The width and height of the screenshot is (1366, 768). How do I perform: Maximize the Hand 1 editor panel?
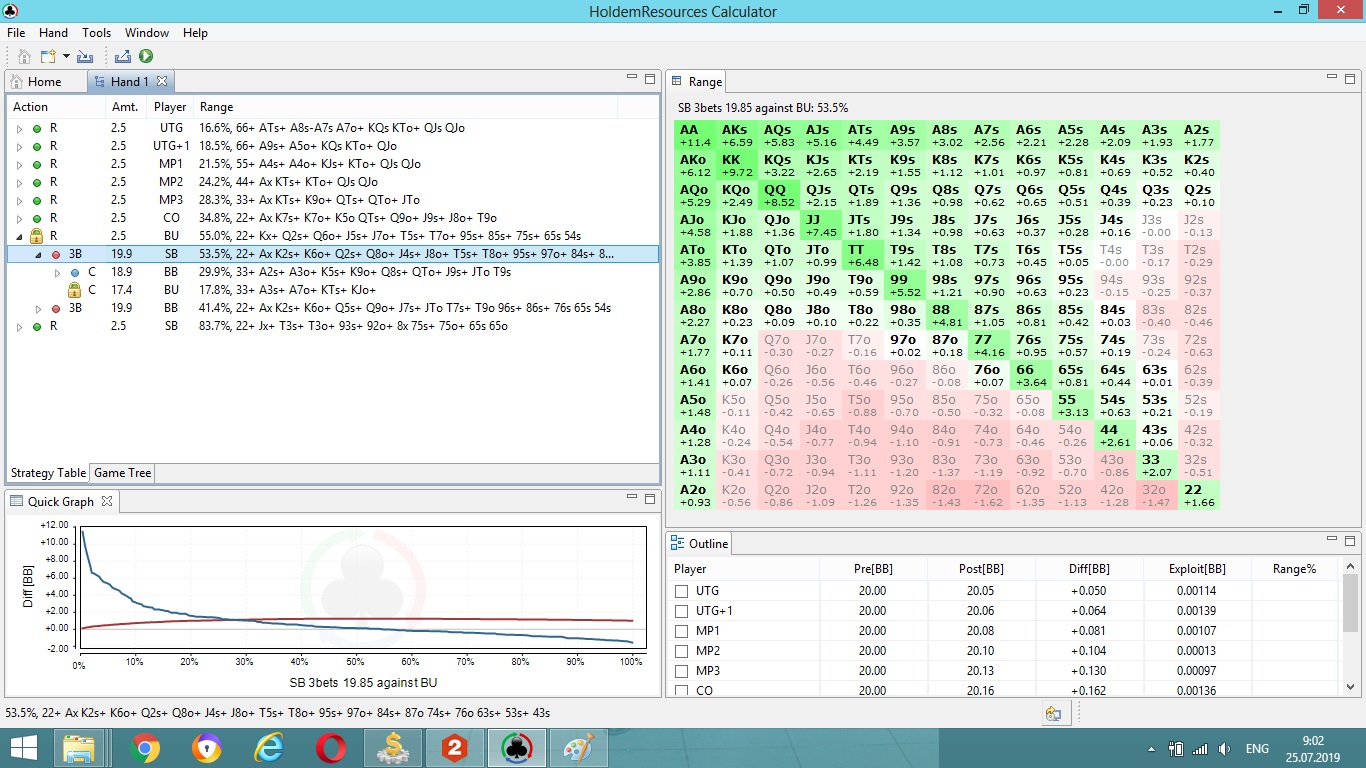point(650,78)
